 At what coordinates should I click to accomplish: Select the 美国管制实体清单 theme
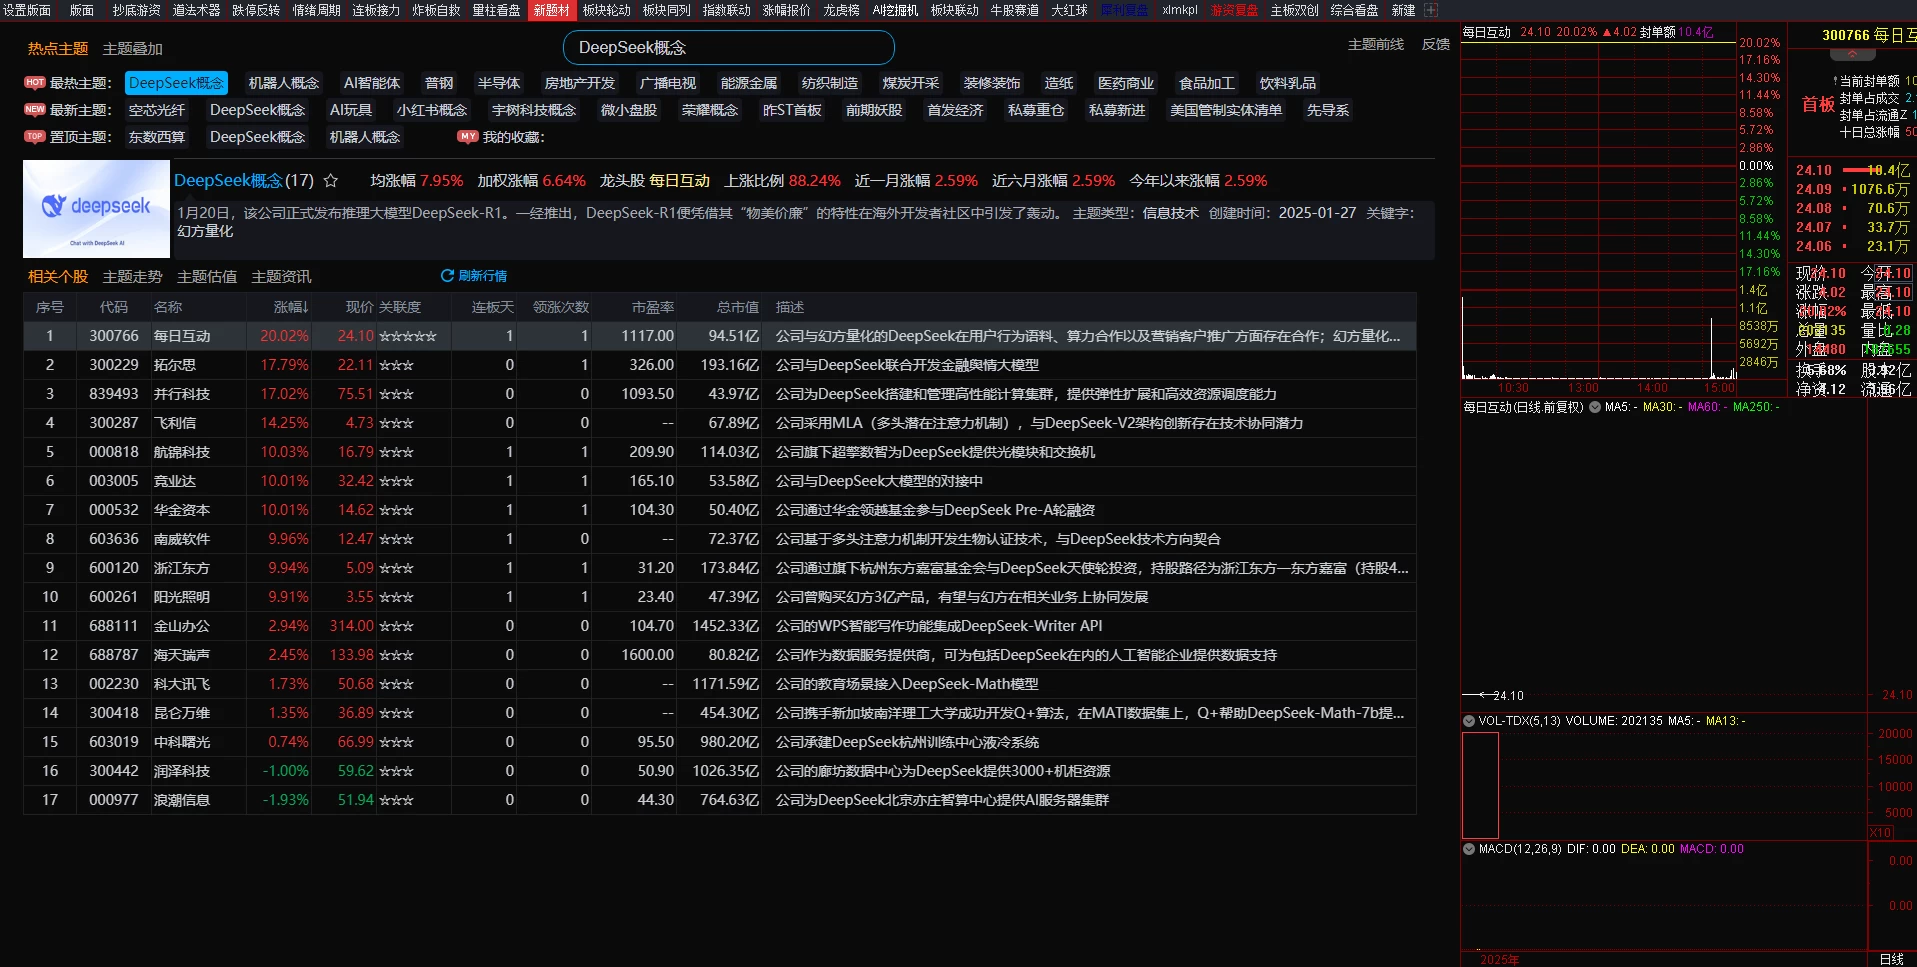[x=1226, y=110]
